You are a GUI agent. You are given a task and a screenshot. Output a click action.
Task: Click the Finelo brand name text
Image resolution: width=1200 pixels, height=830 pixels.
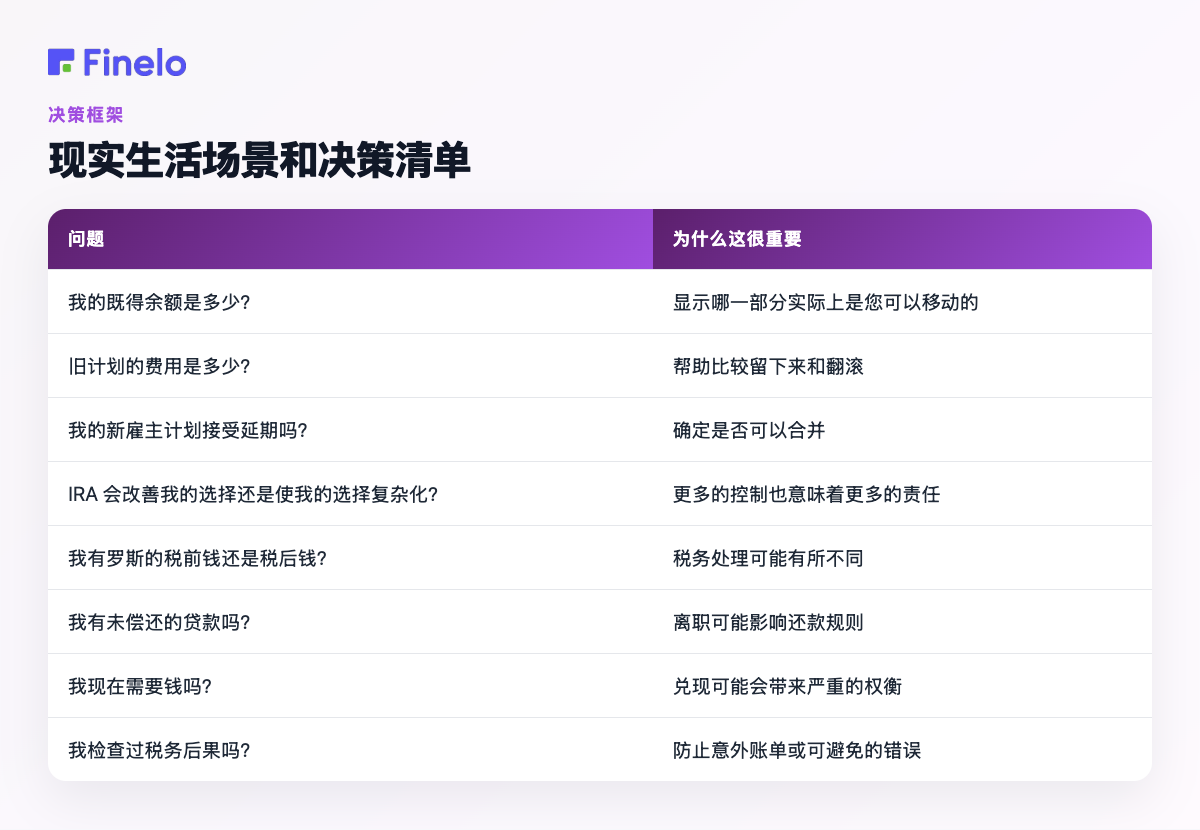pos(135,62)
